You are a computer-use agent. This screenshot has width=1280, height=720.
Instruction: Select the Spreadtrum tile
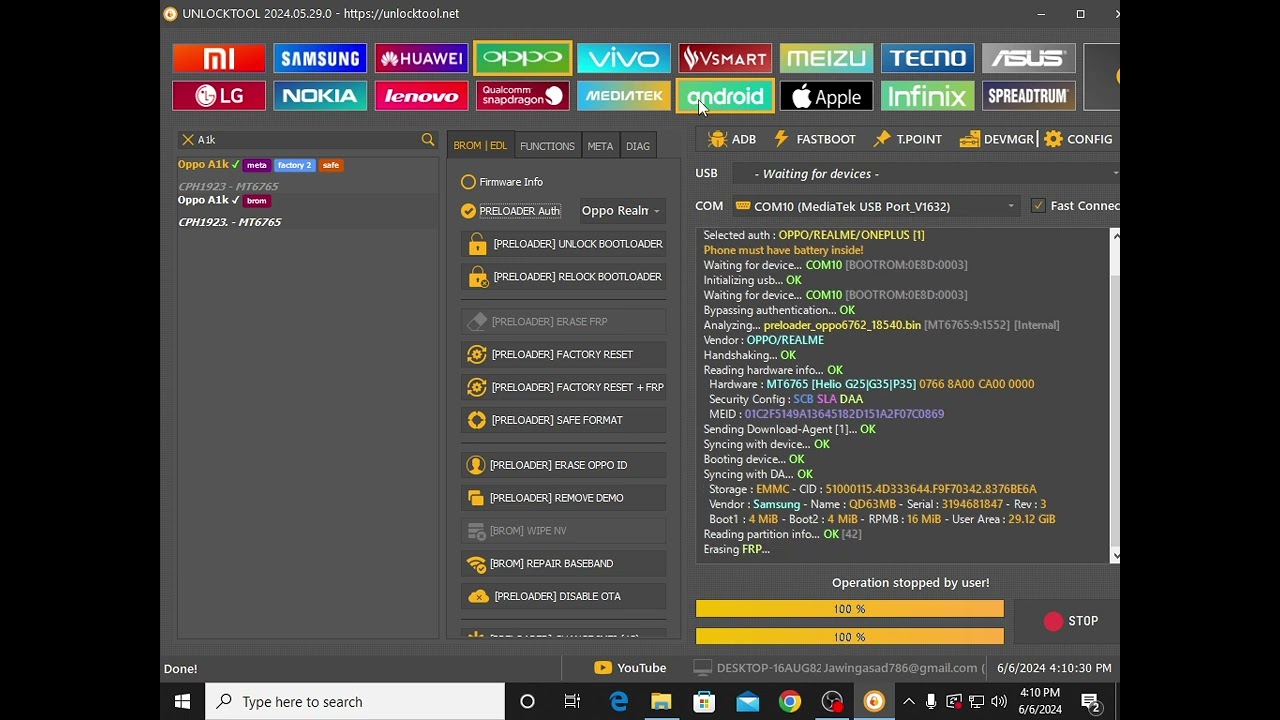(1028, 96)
